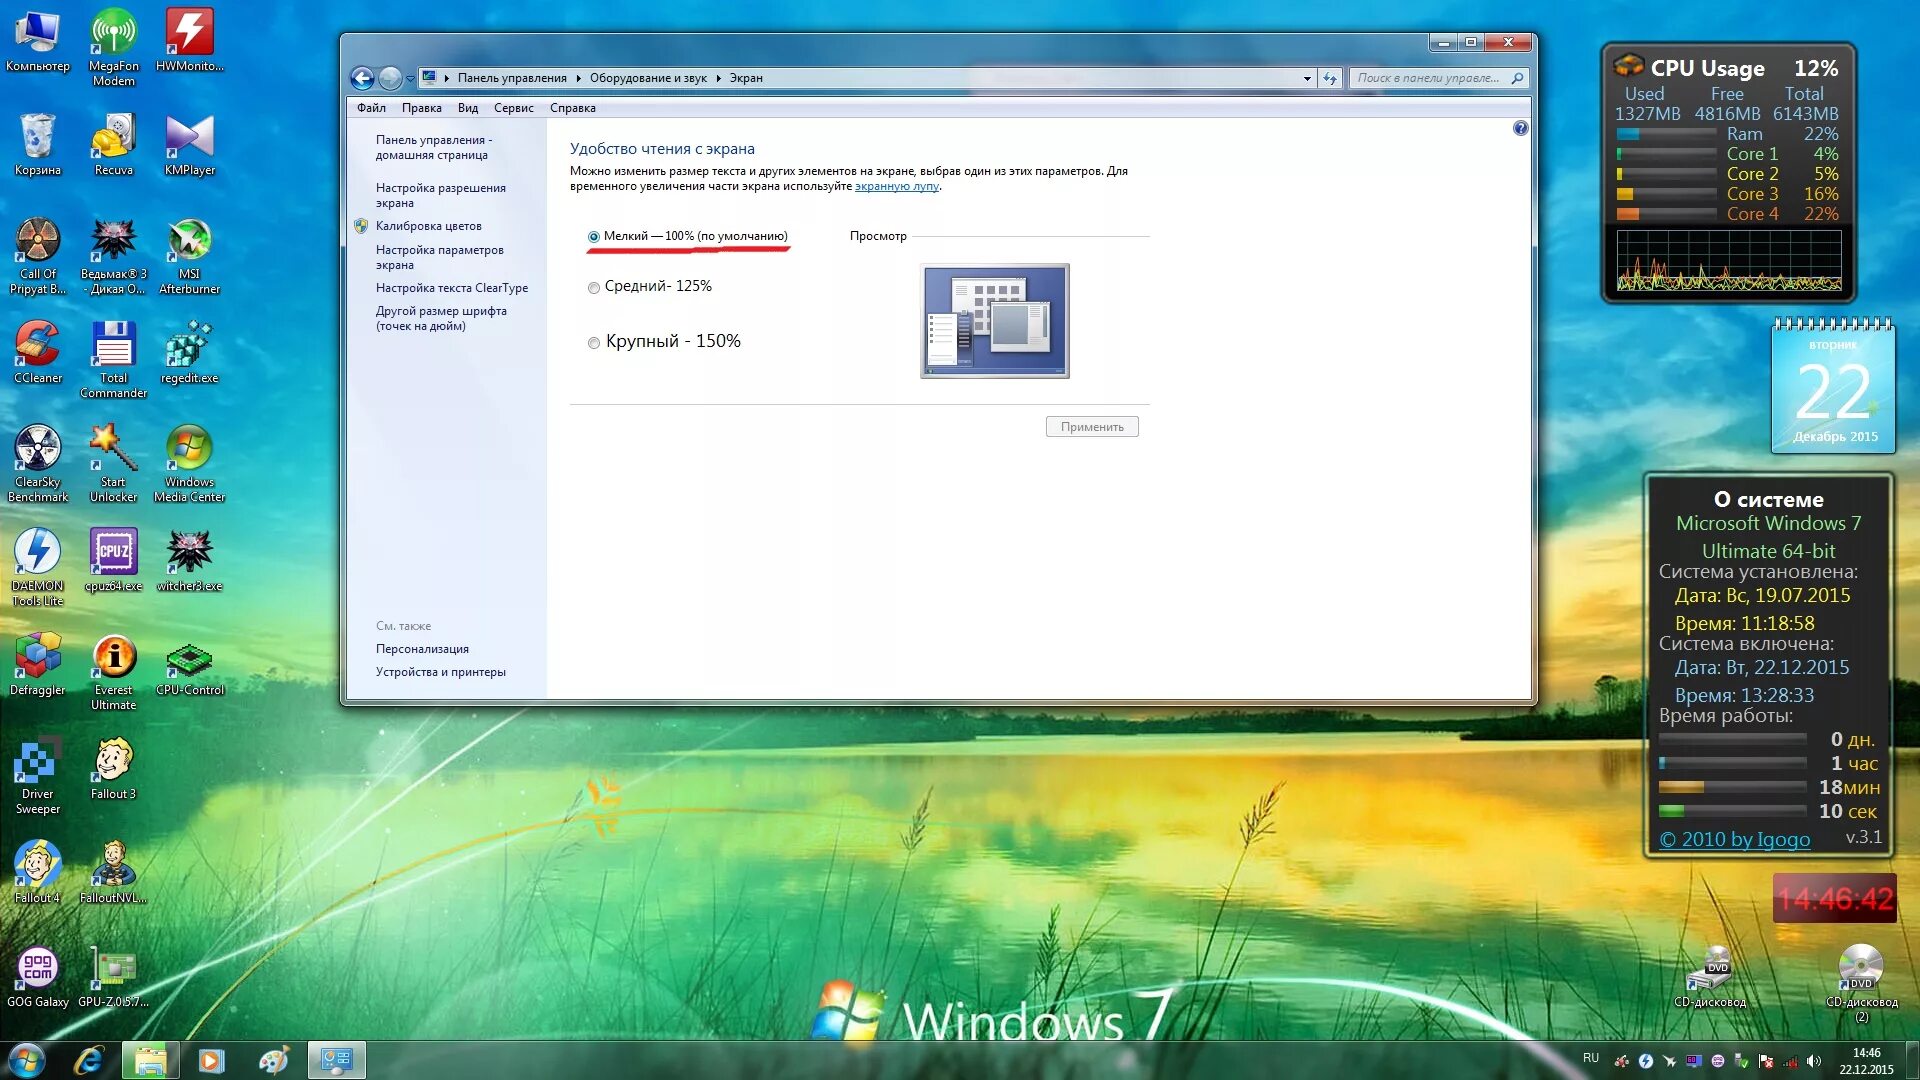The width and height of the screenshot is (1920, 1080).
Task: Launch Everest Ultimate shortcut
Action: point(114,672)
